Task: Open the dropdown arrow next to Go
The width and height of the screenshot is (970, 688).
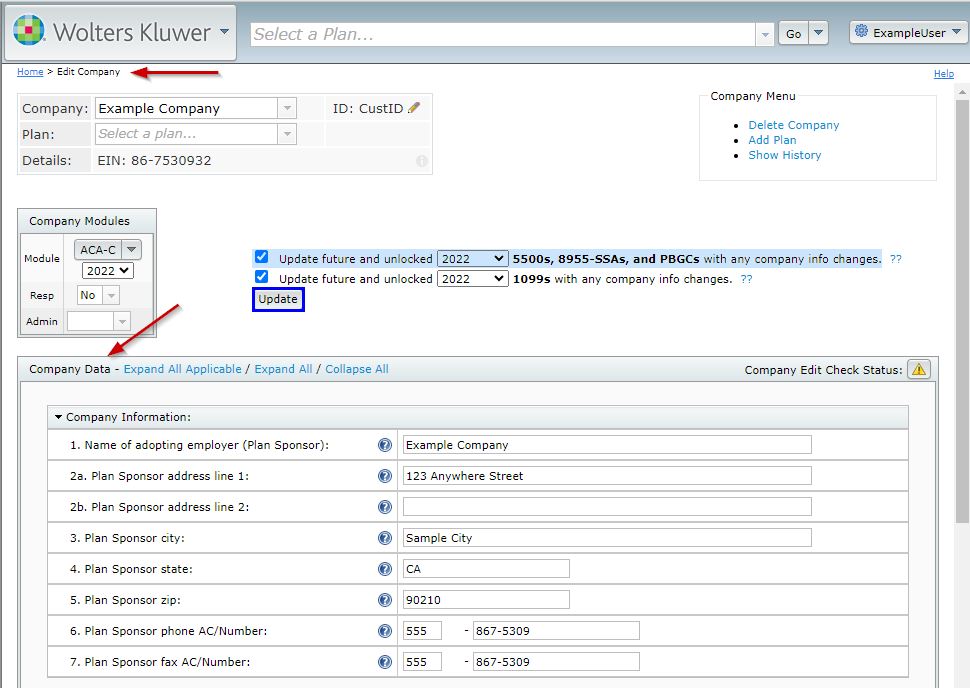Action: pos(818,33)
